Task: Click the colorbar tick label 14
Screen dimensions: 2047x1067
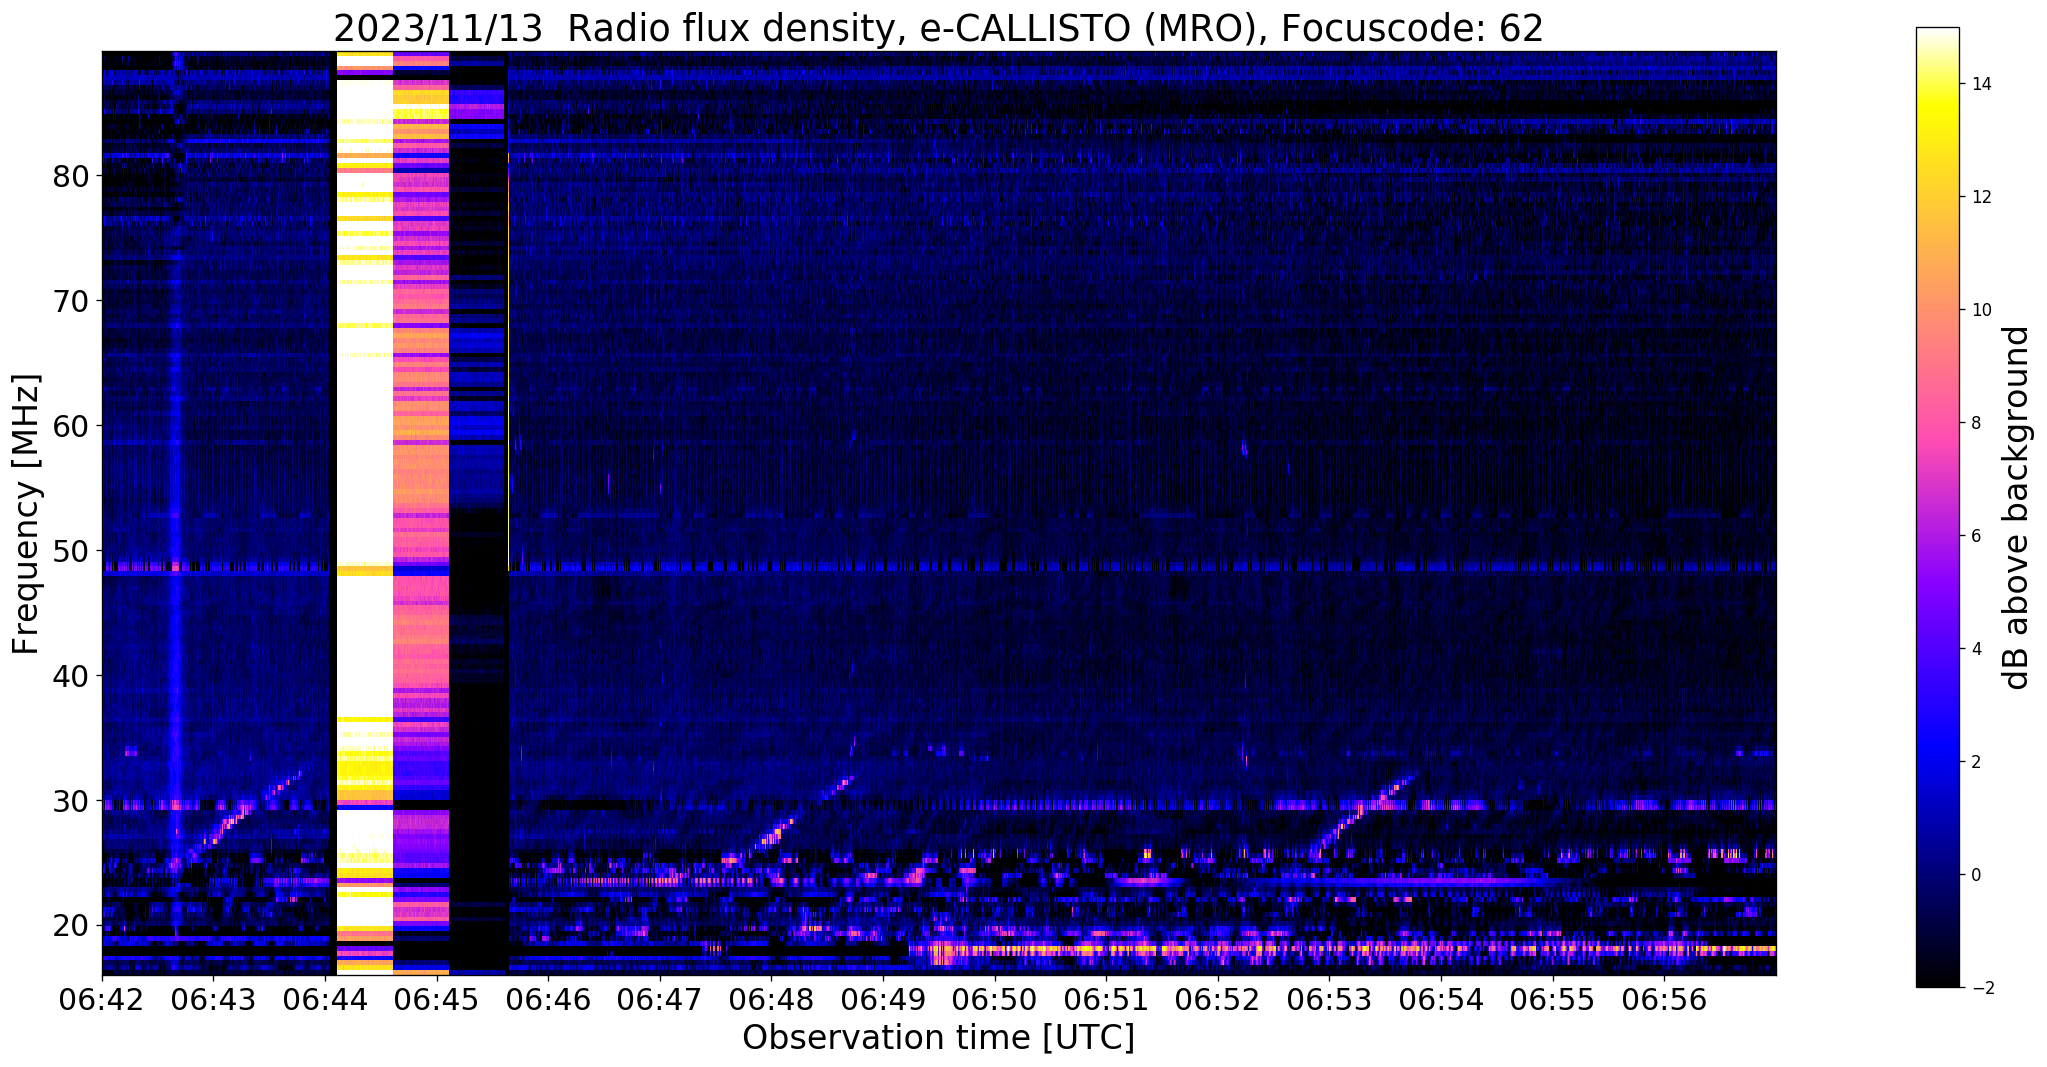Action: click(x=1980, y=84)
